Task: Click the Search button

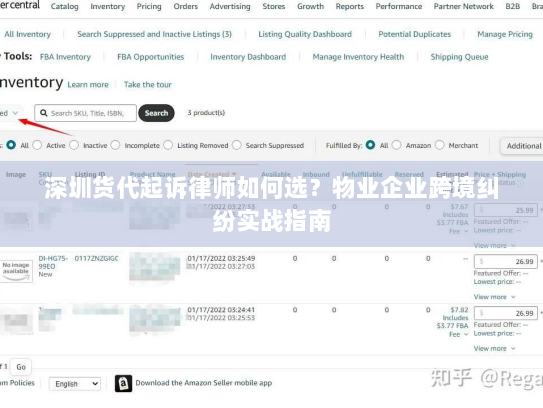Action: coord(157,113)
